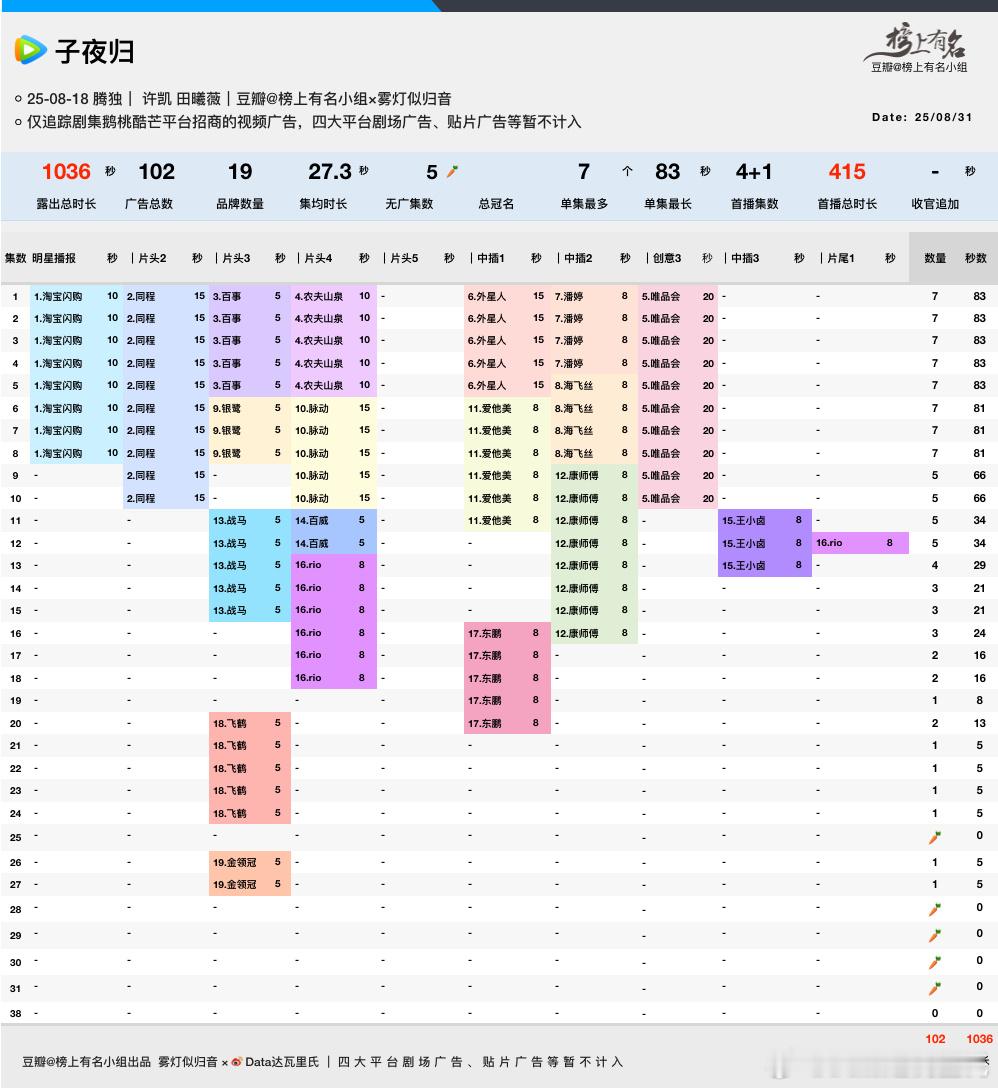Click the 片头2 column header
Image resolution: width=998 pixels, height=1088 pixels.
[x=152, y=258]
